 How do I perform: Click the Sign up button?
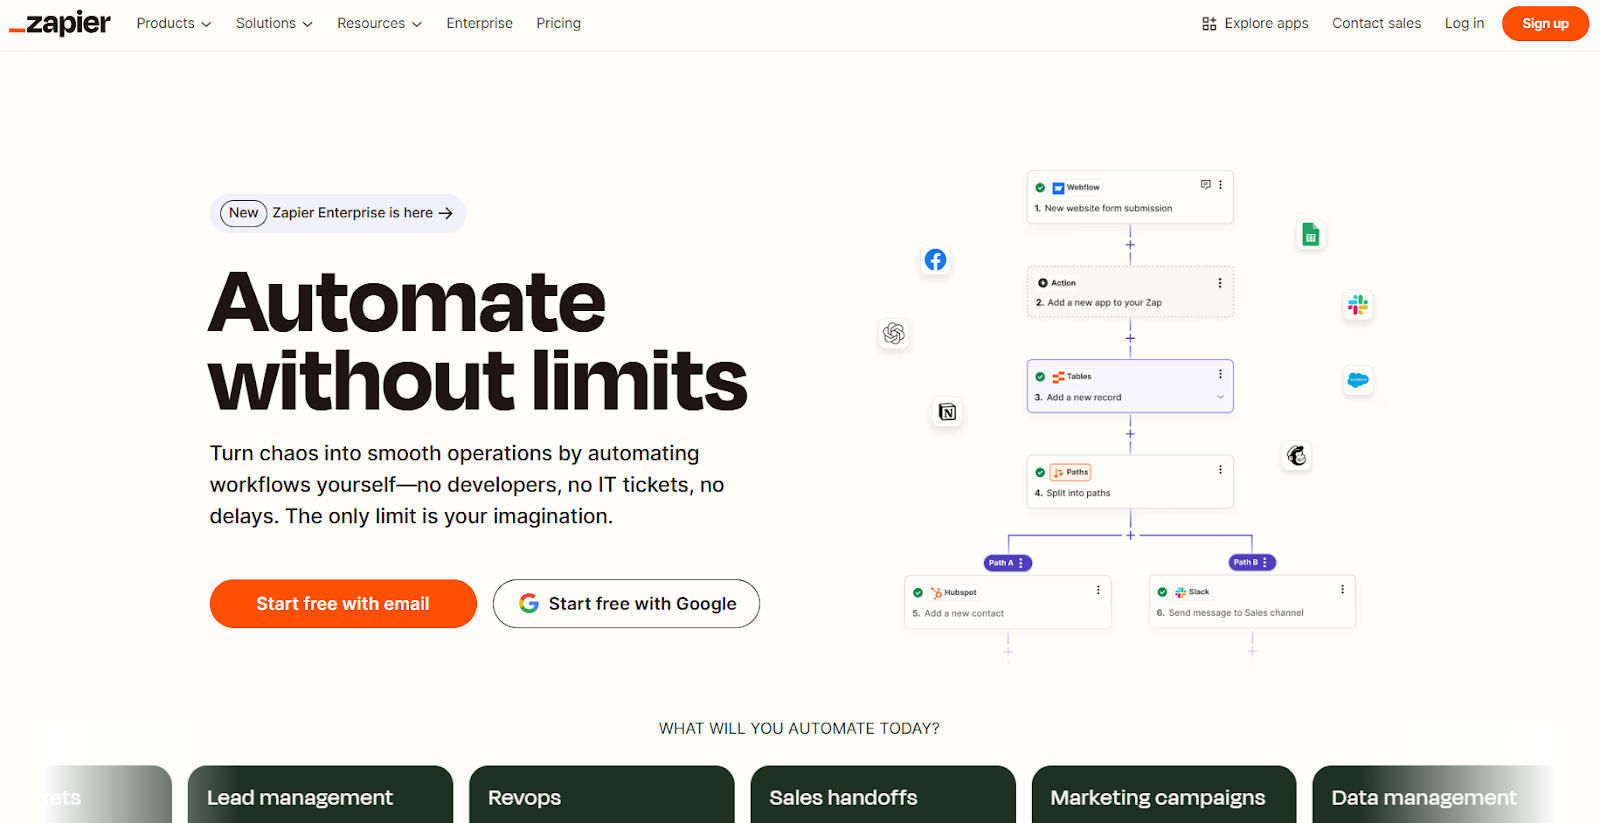[x=1545, y=23]
